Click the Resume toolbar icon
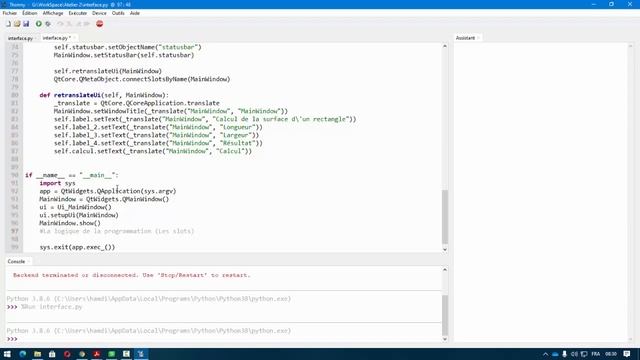This screenshot has width=640, height=360. tap(87, 24)
